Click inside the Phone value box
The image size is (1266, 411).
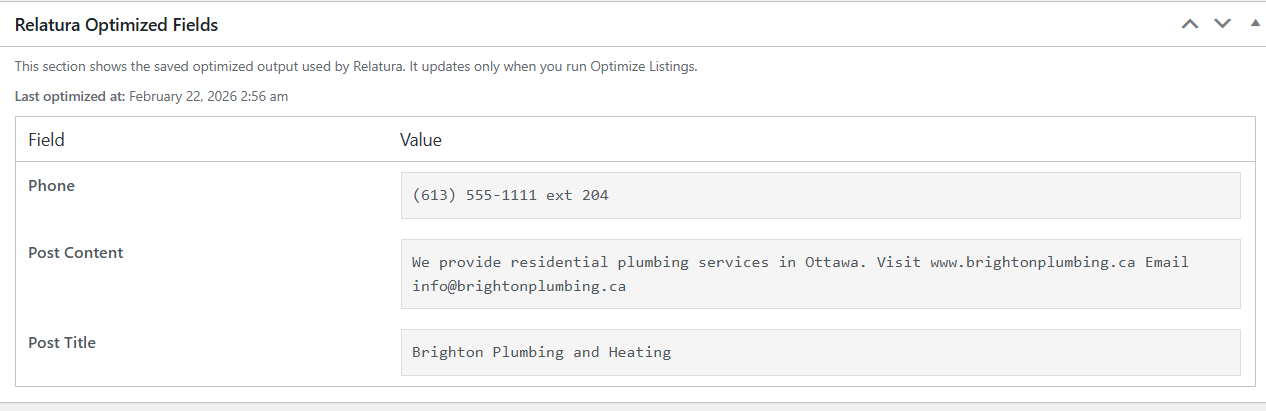pyautogui.click(x=820, y=195)
